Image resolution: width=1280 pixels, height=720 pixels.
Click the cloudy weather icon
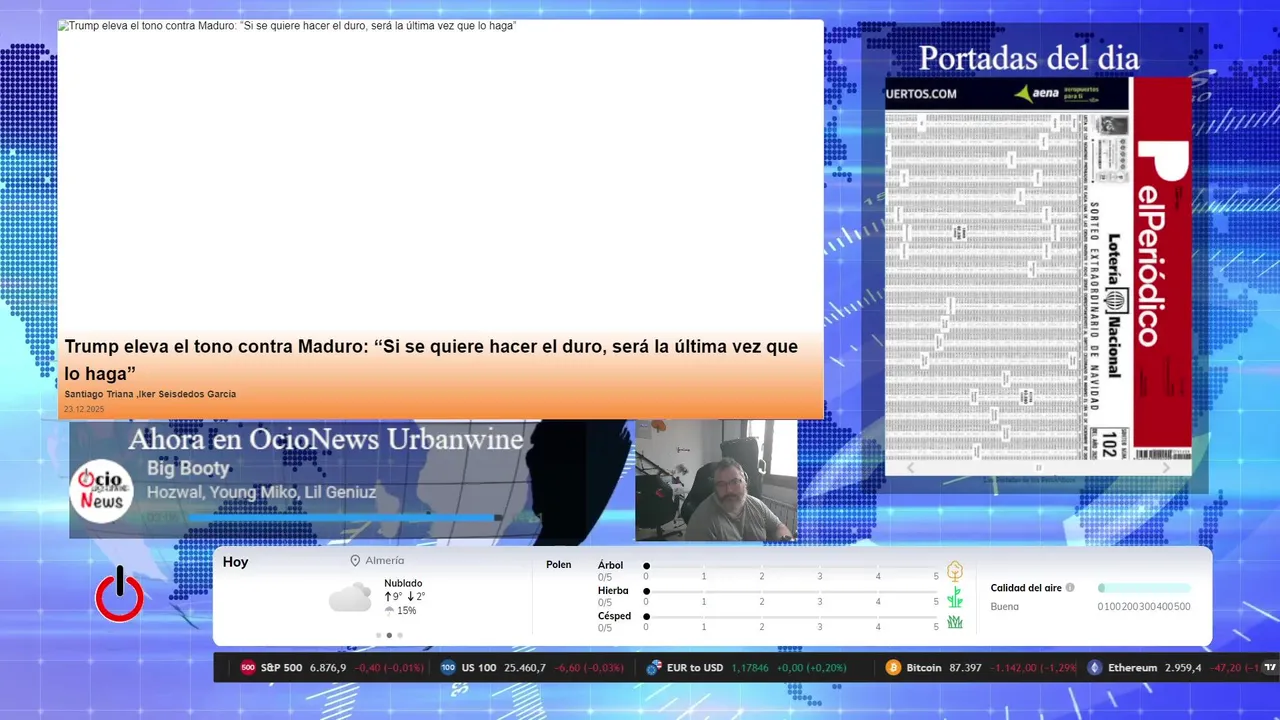350,599
